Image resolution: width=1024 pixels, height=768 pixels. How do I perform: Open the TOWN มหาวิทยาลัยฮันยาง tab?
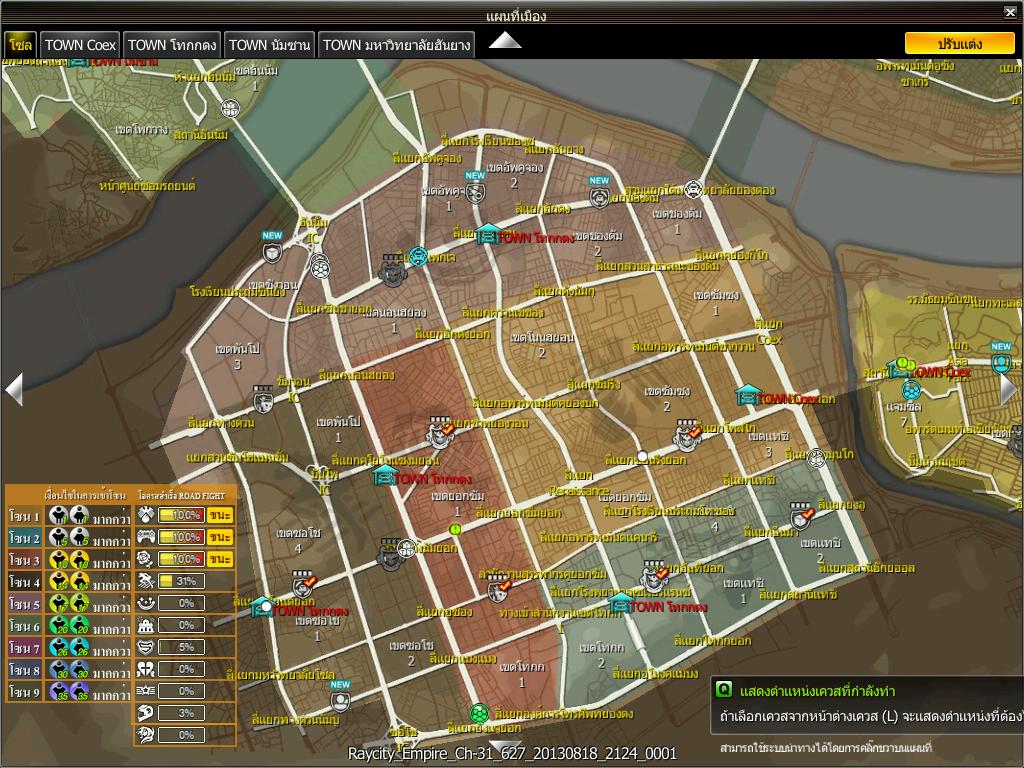pos(396,45)
